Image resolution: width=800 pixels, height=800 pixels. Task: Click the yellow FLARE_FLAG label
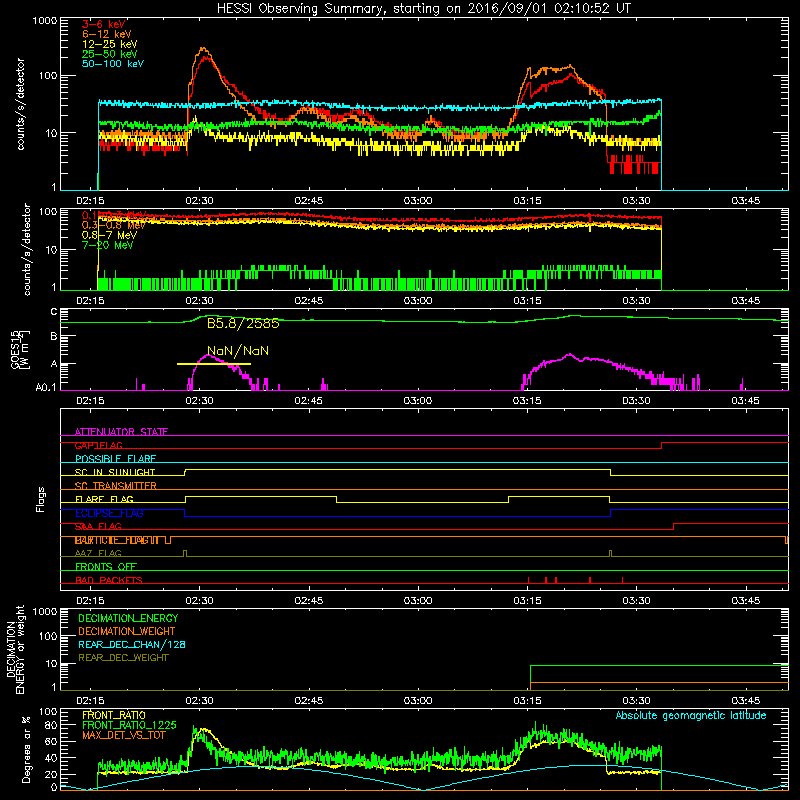click(104, 499)
